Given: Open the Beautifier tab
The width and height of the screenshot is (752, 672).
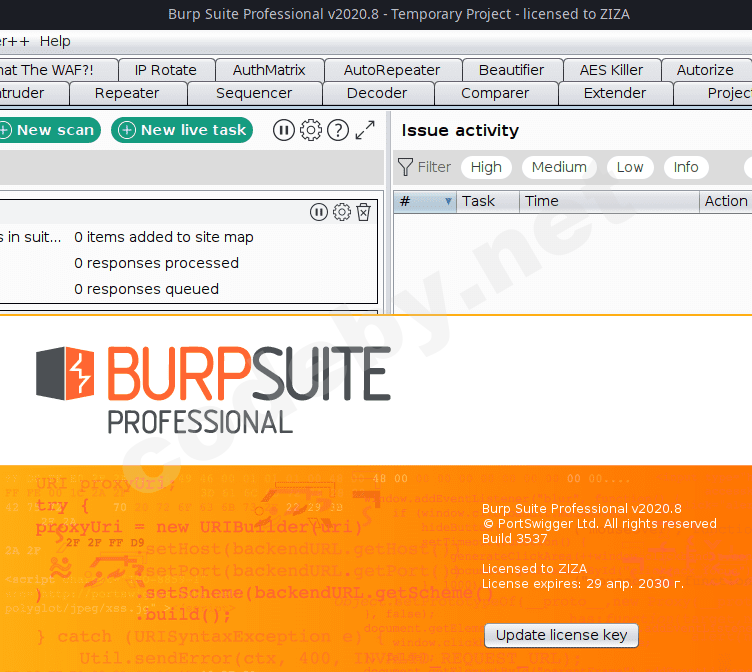Looking at the screenshot, I should (511, 70).
